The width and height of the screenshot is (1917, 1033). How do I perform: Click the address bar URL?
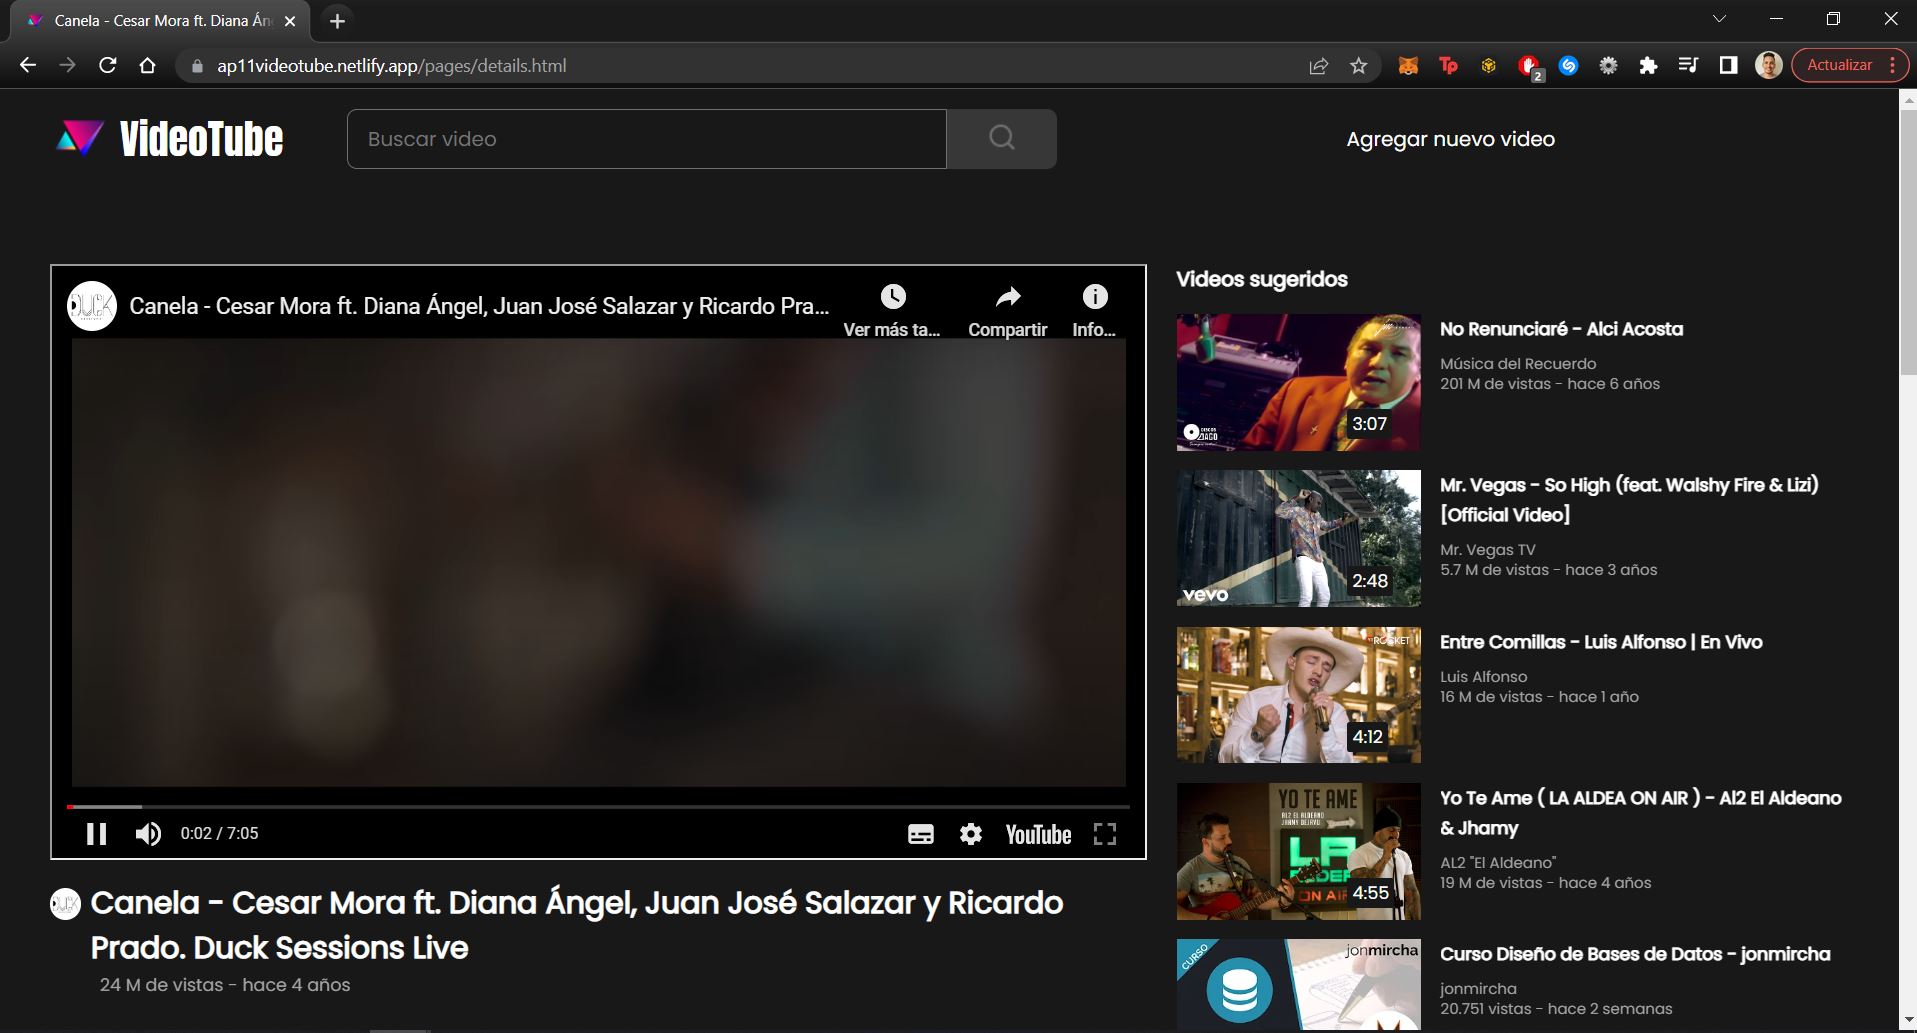click(x=391, y=66)
